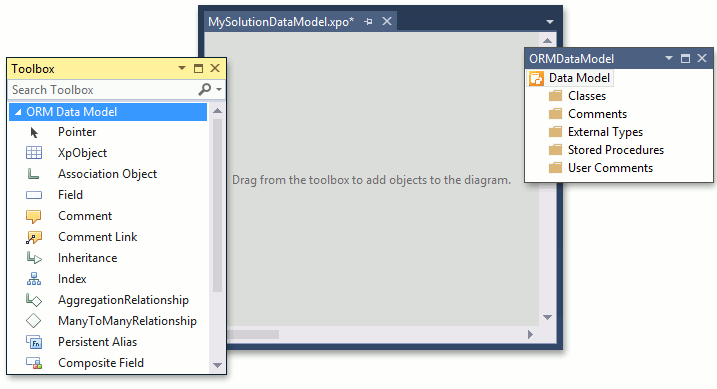This screenshot has height=389, width=717.
Task: Choose the Composite Field icon
Action: pos(34,363)
